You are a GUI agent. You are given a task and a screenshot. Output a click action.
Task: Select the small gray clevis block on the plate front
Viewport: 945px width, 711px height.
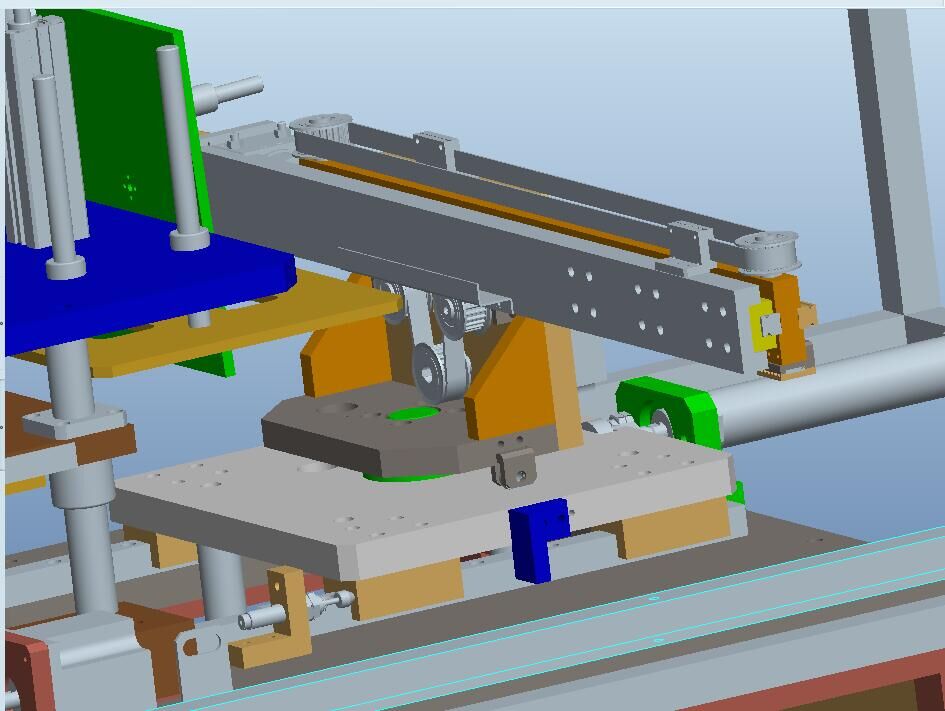click(x=514, y=466)
